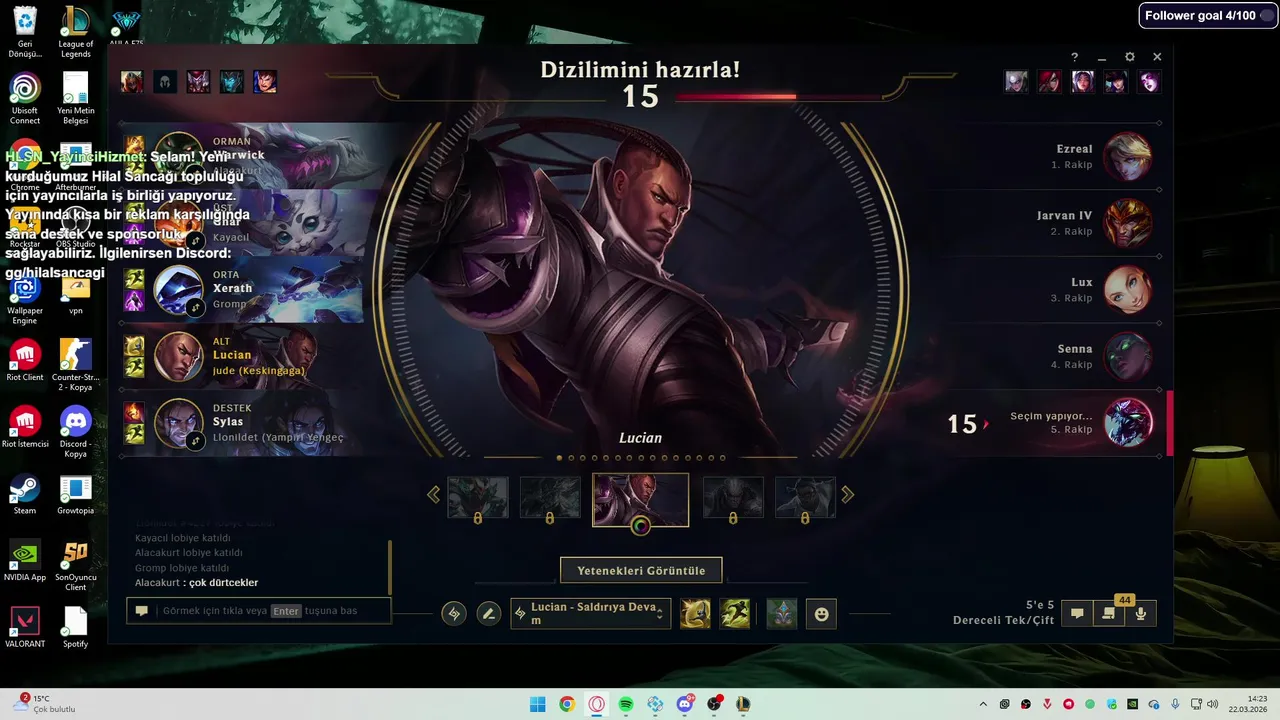Click Senna enemy portrait
Image resolution: width=1280 pixels, height=720 pixels.
[x=1128, y=357]
